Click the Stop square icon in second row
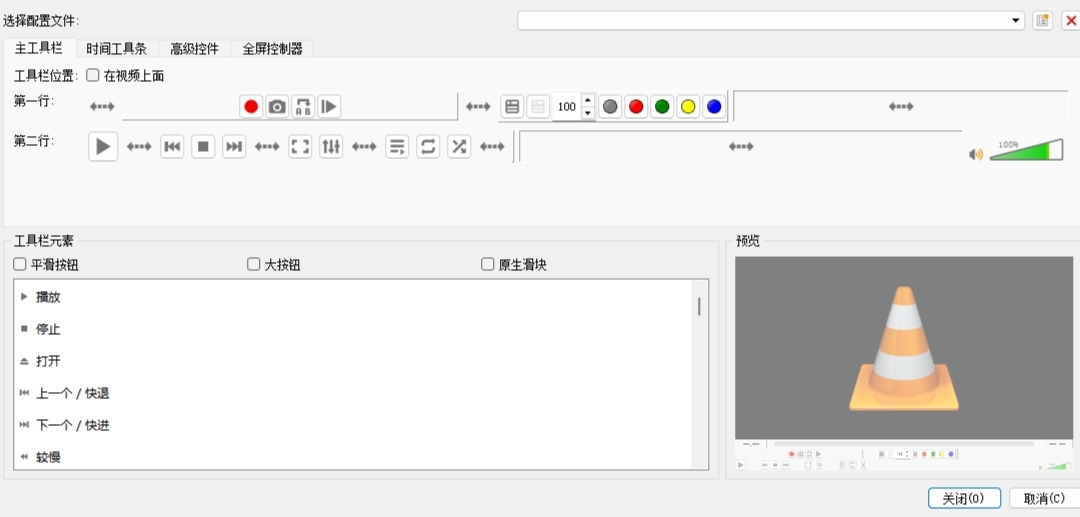1080x517 pixels. [203, 147]
